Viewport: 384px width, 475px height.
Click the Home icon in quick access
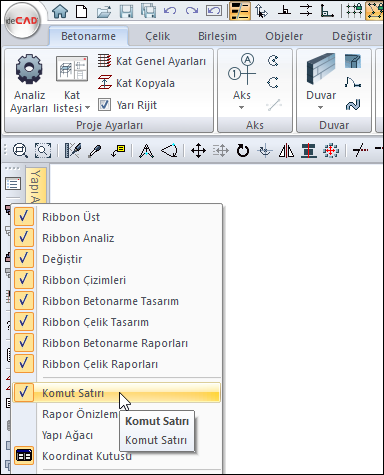coord(60,11)
